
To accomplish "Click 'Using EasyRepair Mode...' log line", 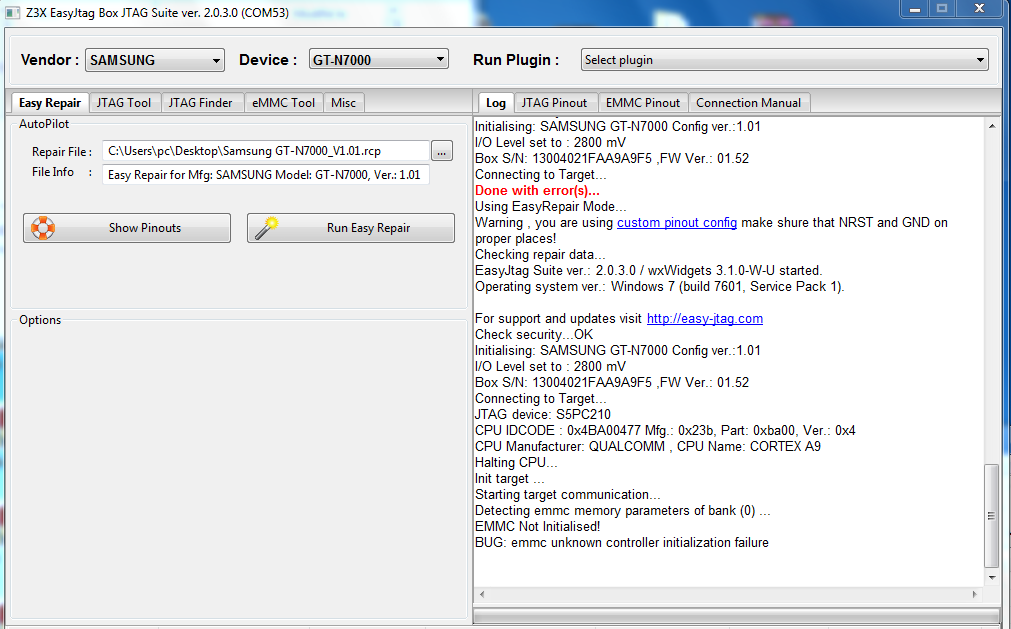I will pyautogui.click(x=551, y=207).
